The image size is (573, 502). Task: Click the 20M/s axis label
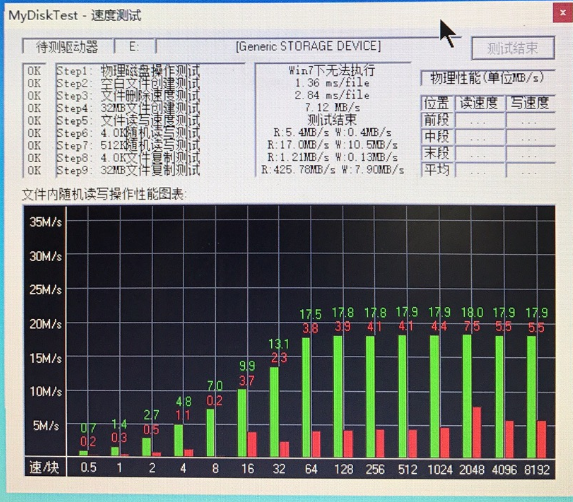pos(46,324)
